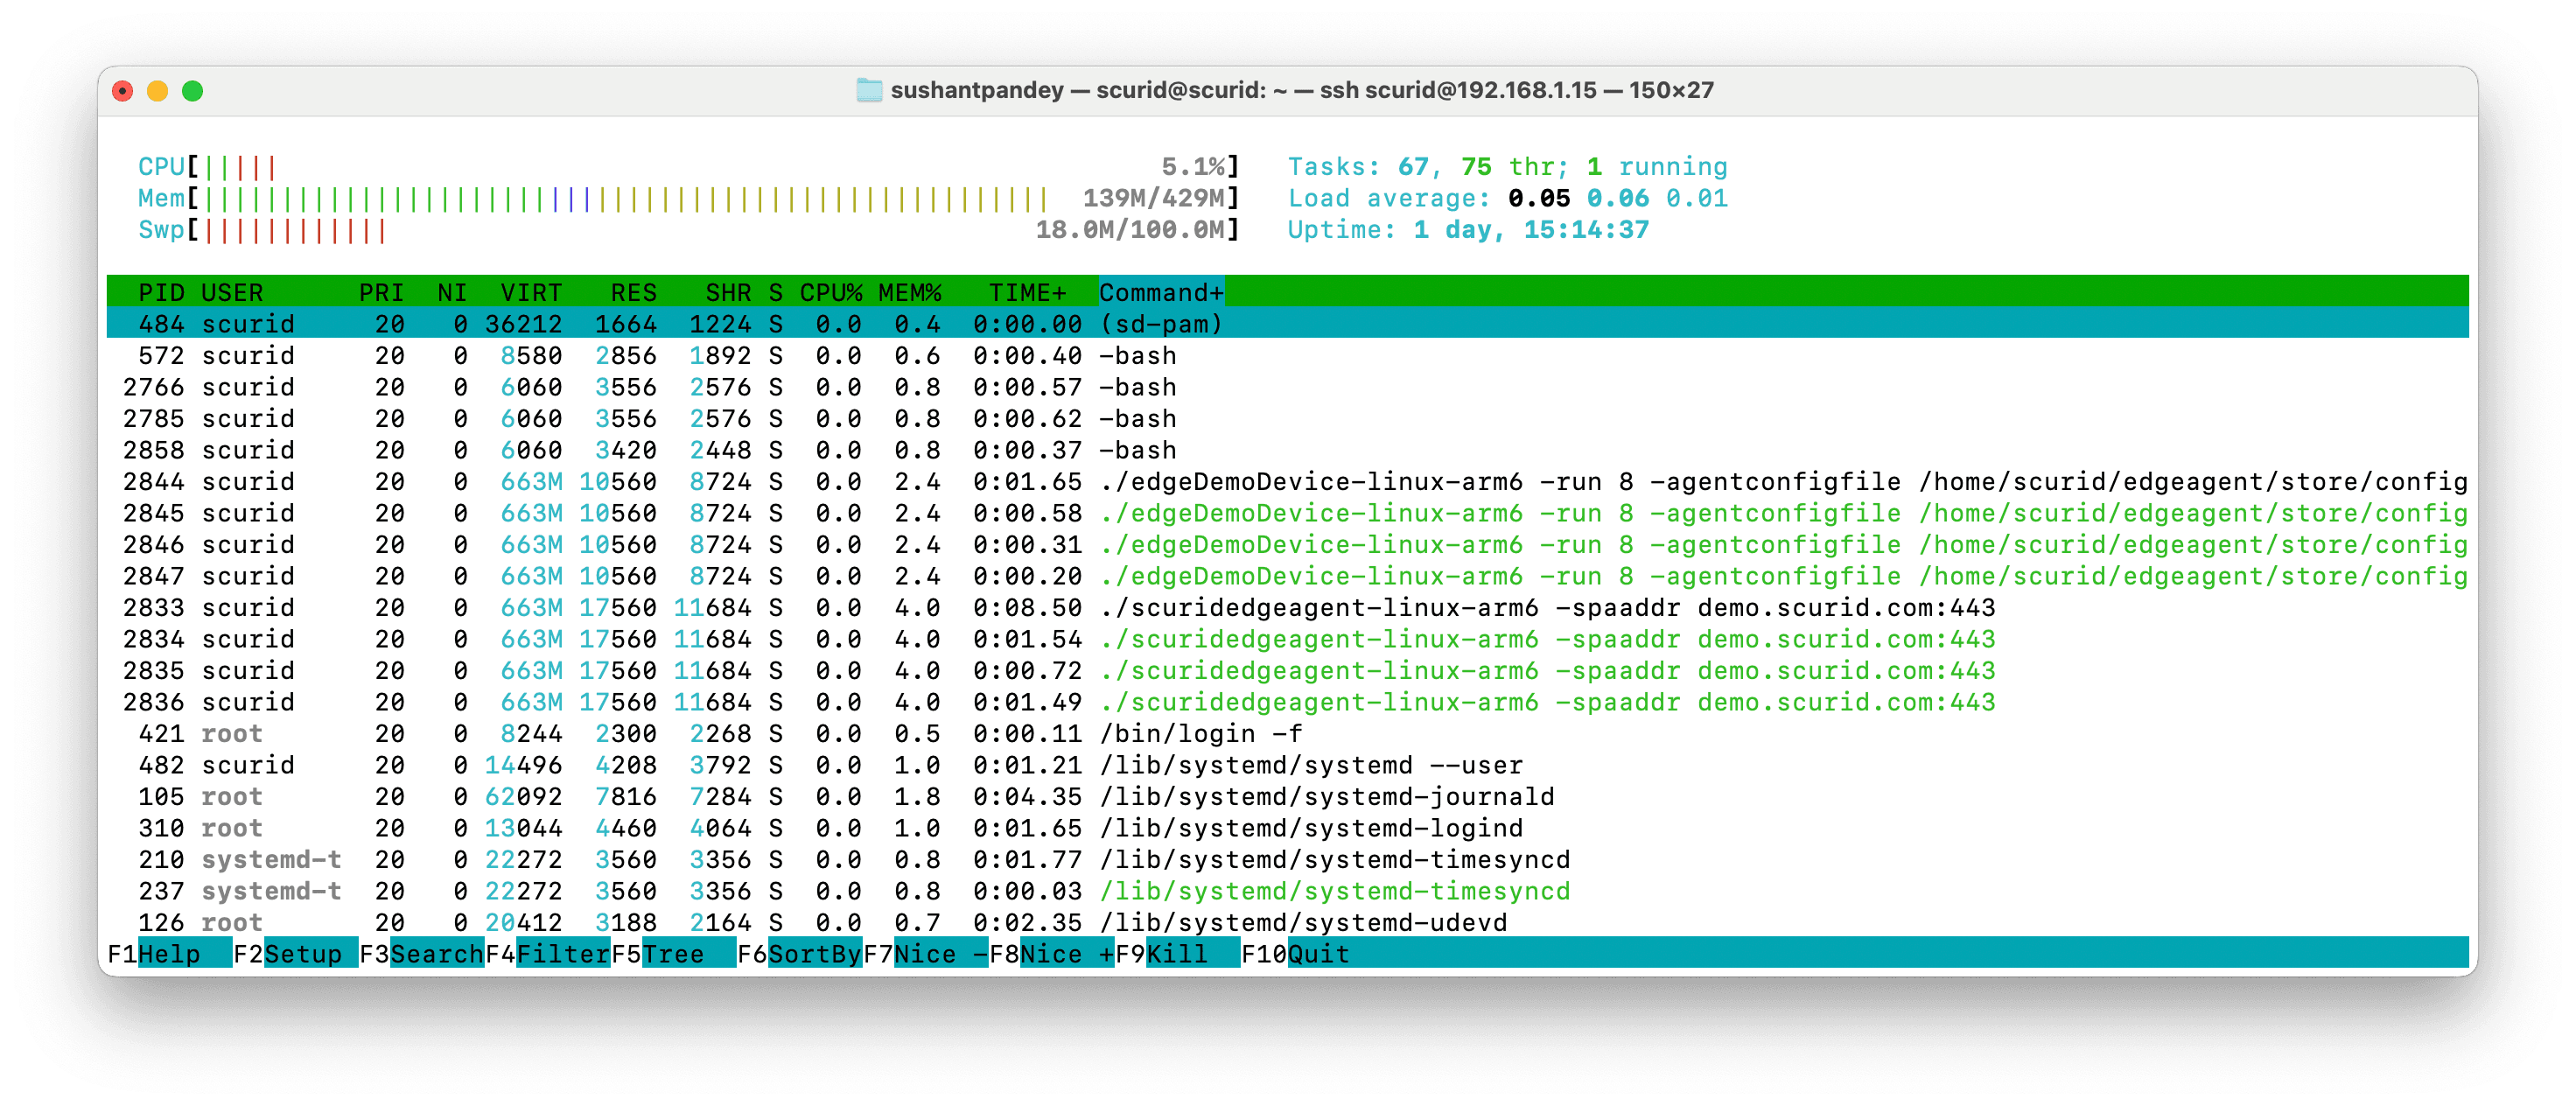Viewport: 2576px width, 1106px height.
Task: Click the PID column header
Action: click(161, 292)
